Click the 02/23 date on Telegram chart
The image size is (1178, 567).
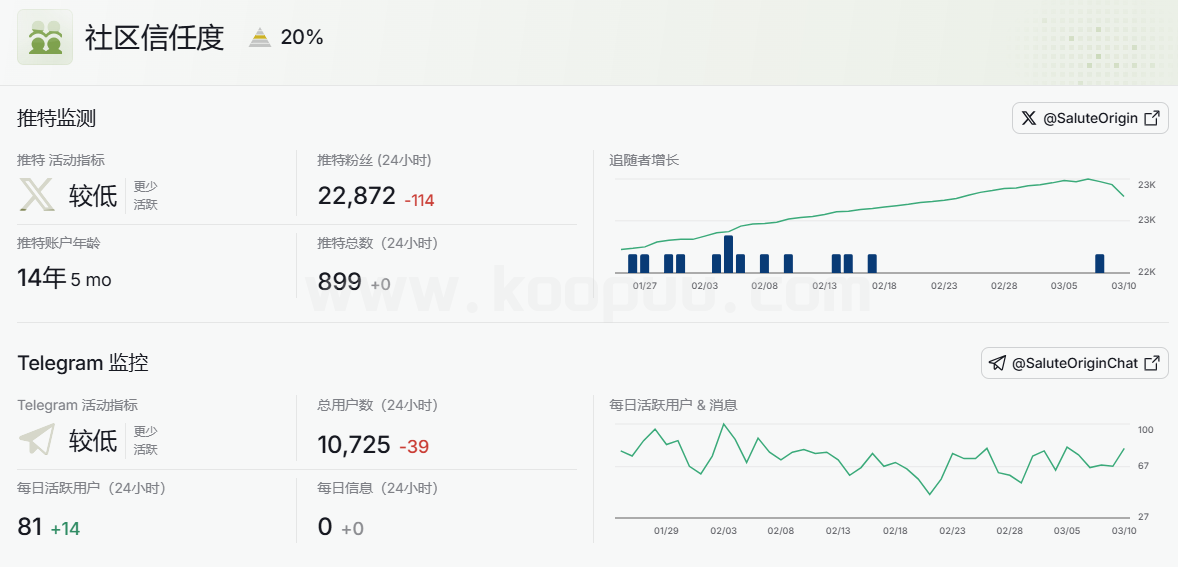[x=952, y=531]
